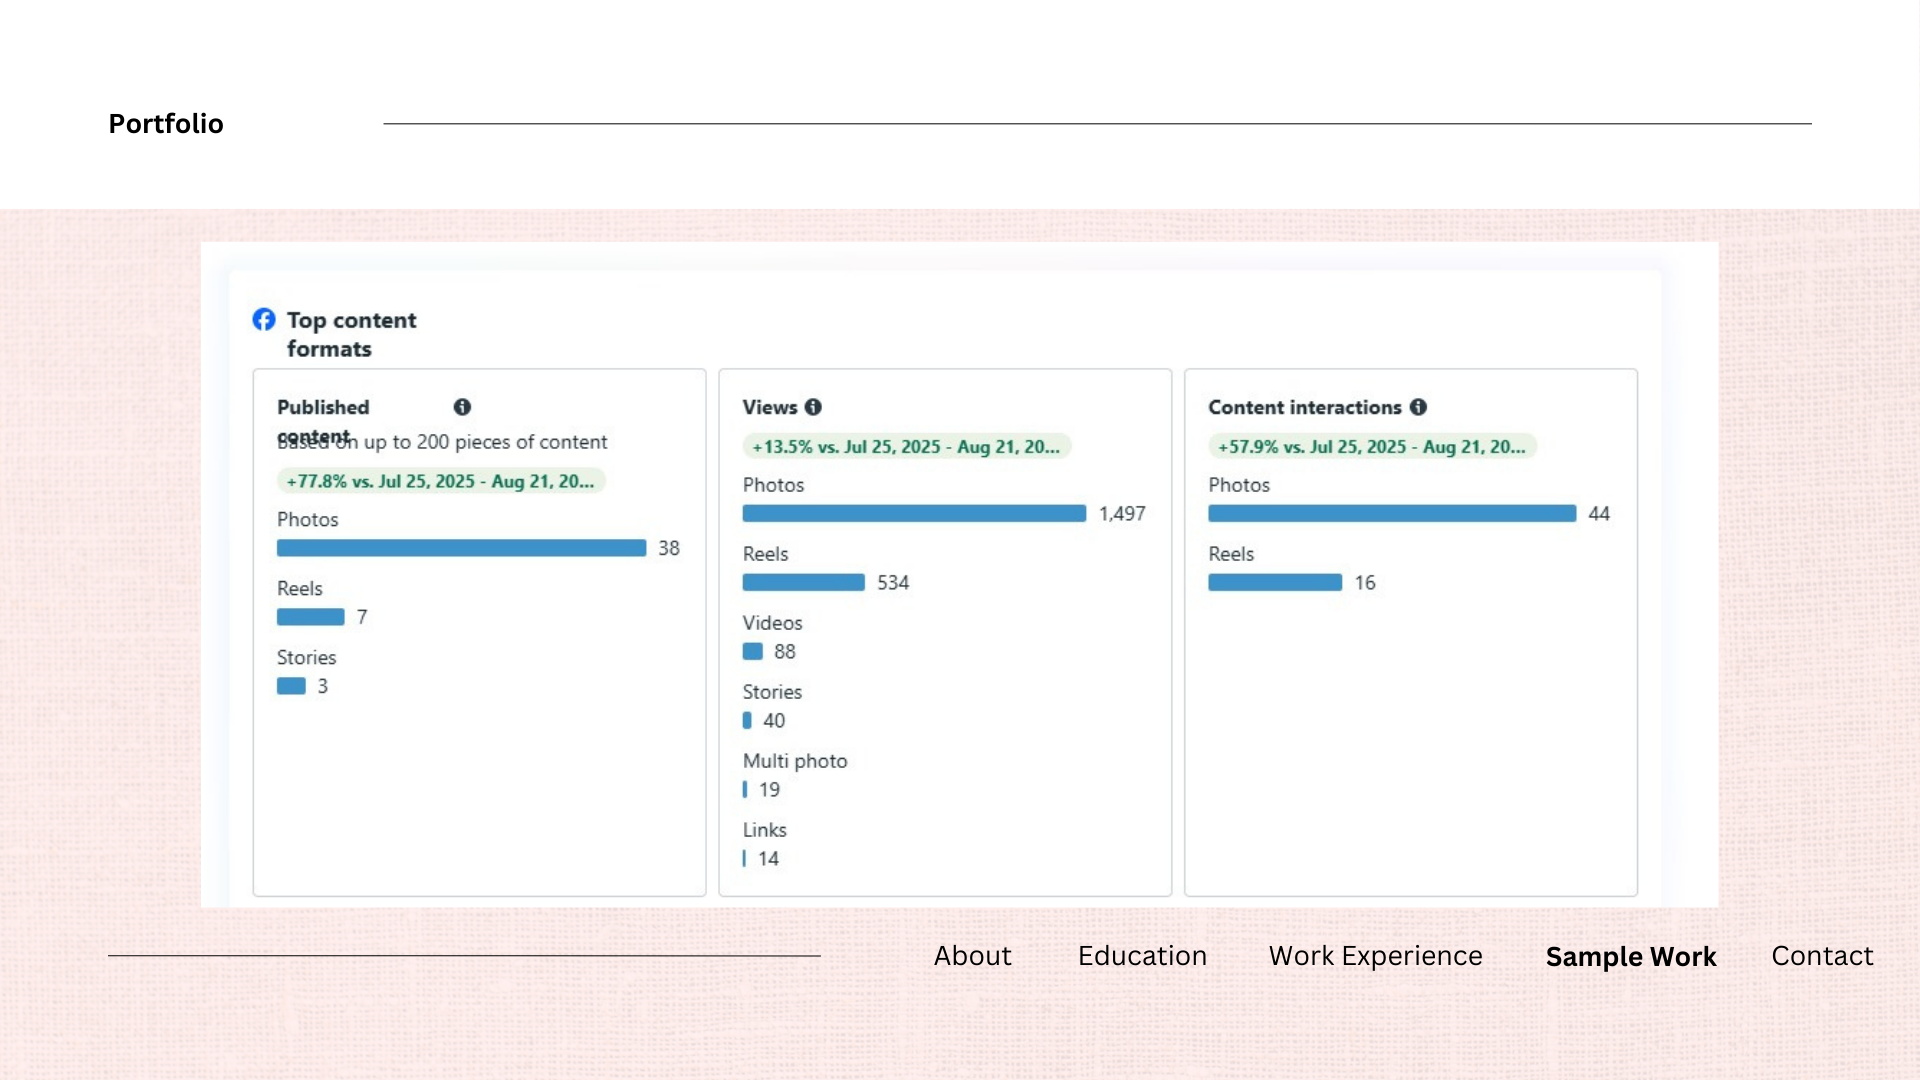The width and height of the screenshot is (1920, 1080).
Task: Open the Contact page
Action: point(1822,956)
